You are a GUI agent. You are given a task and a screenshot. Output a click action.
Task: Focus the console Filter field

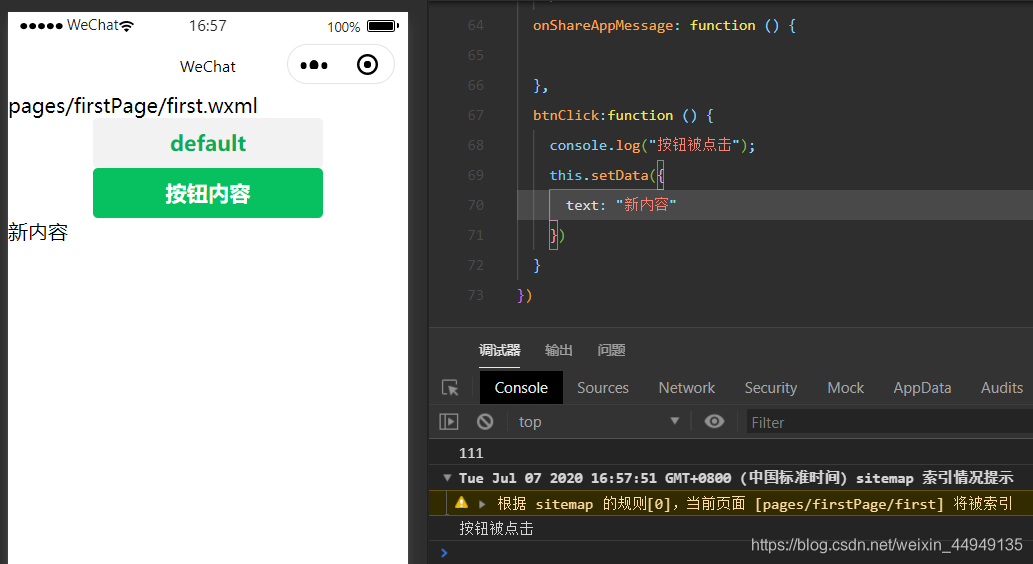coord(889,422)
